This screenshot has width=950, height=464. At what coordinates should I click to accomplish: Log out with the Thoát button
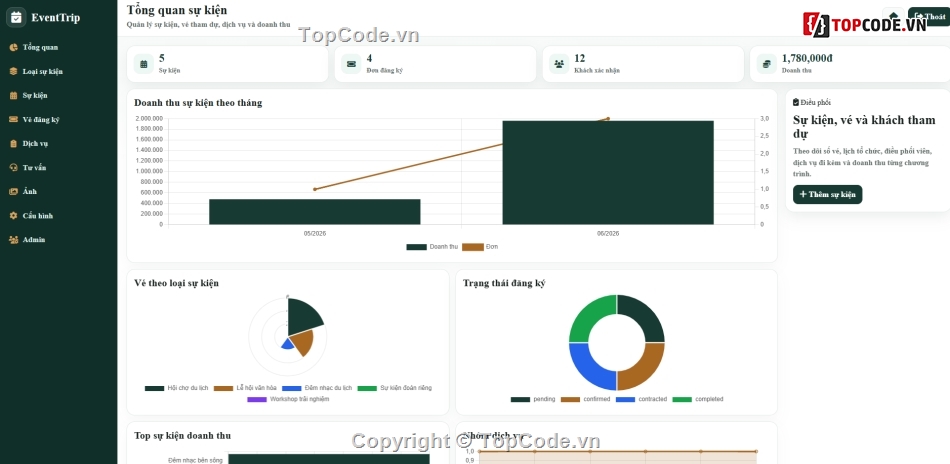(929, 16)
